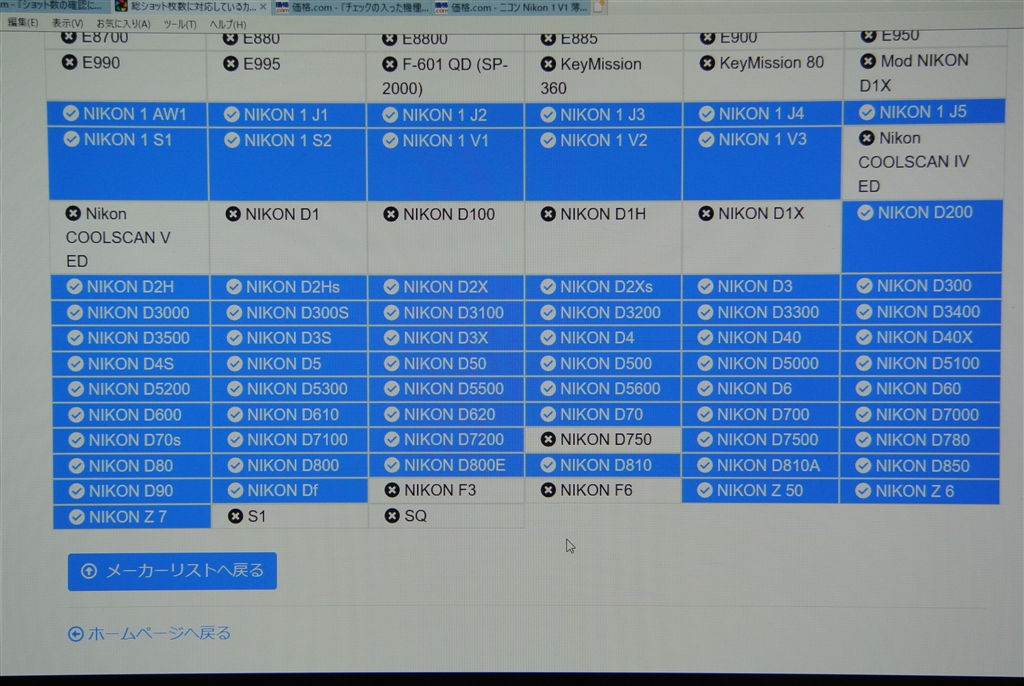Screen dimensions: 1024x686
Task: Select the NIKON D70s cell
Action: (x=131, y=440)
